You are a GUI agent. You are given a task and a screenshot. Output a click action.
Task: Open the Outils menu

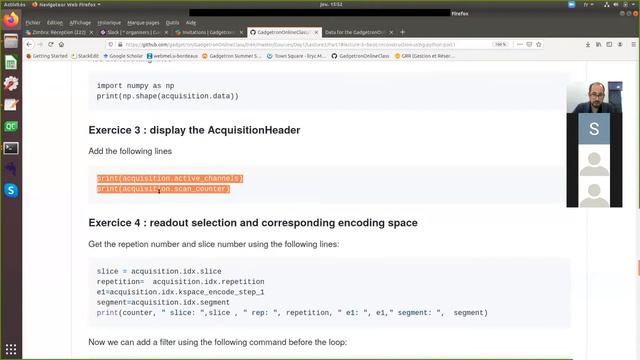pos(172,23)
